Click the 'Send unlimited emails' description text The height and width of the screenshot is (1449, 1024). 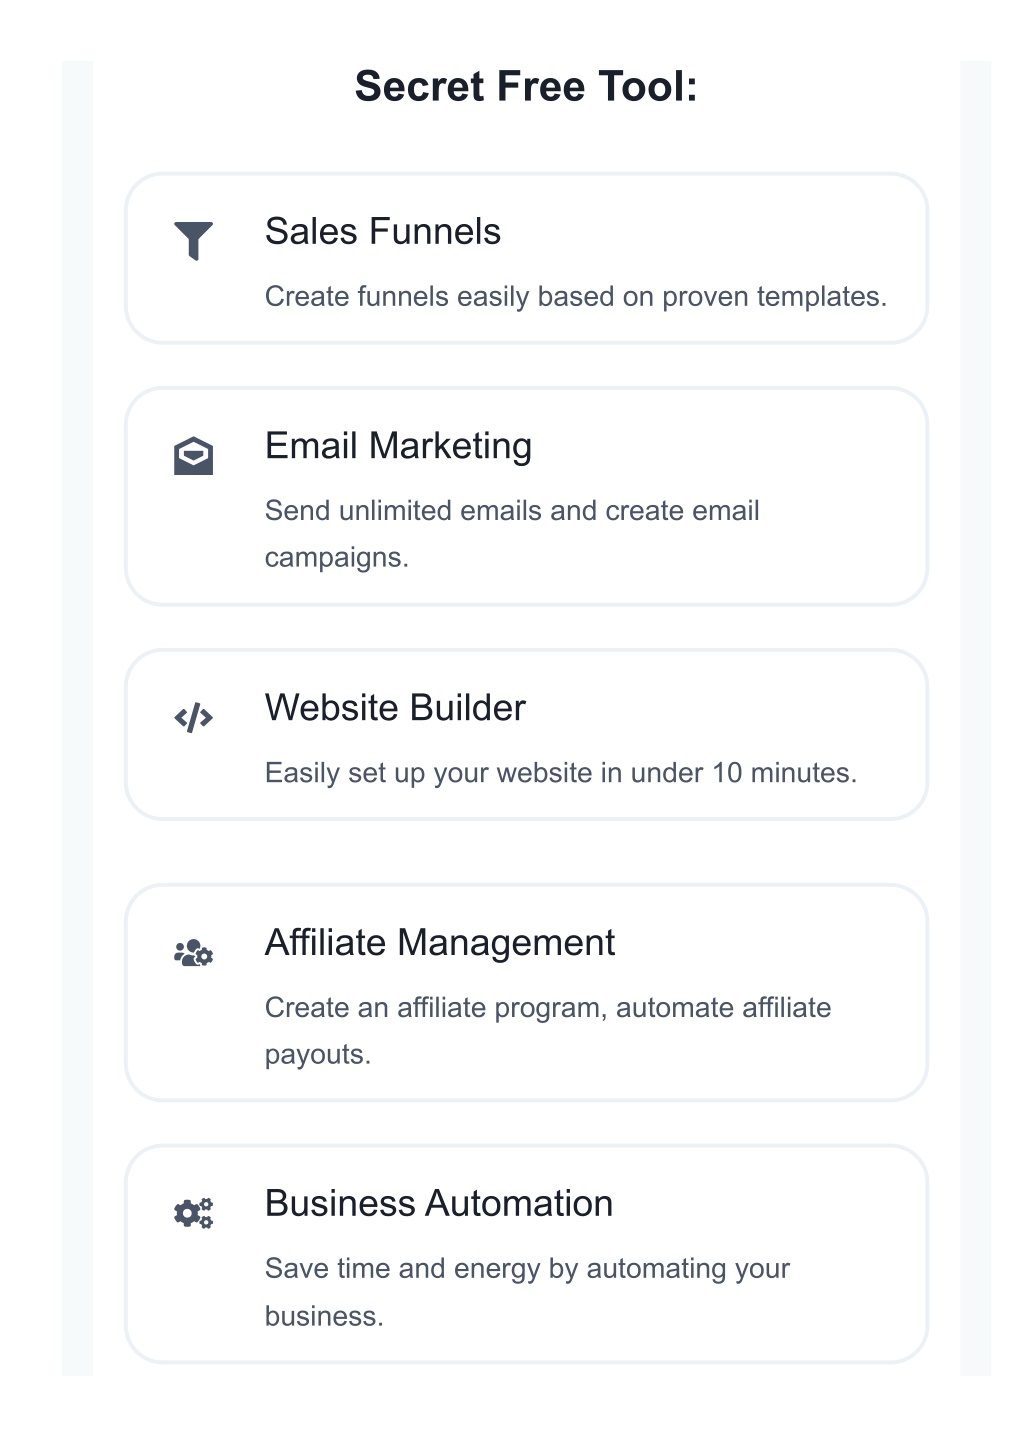click(x=512, y=534)
